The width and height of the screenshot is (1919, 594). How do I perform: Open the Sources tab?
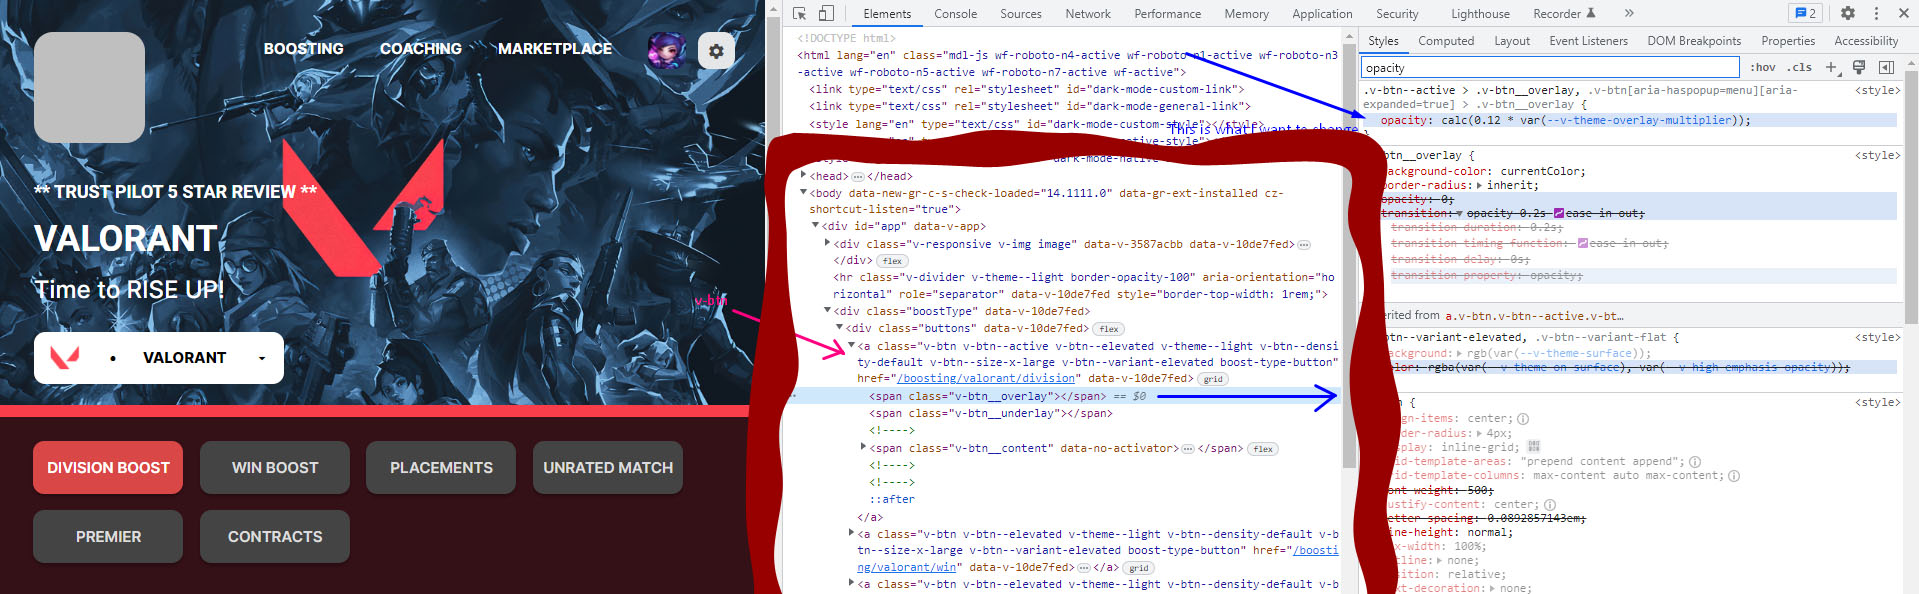pyautogui.click(x=1020, y=14)
